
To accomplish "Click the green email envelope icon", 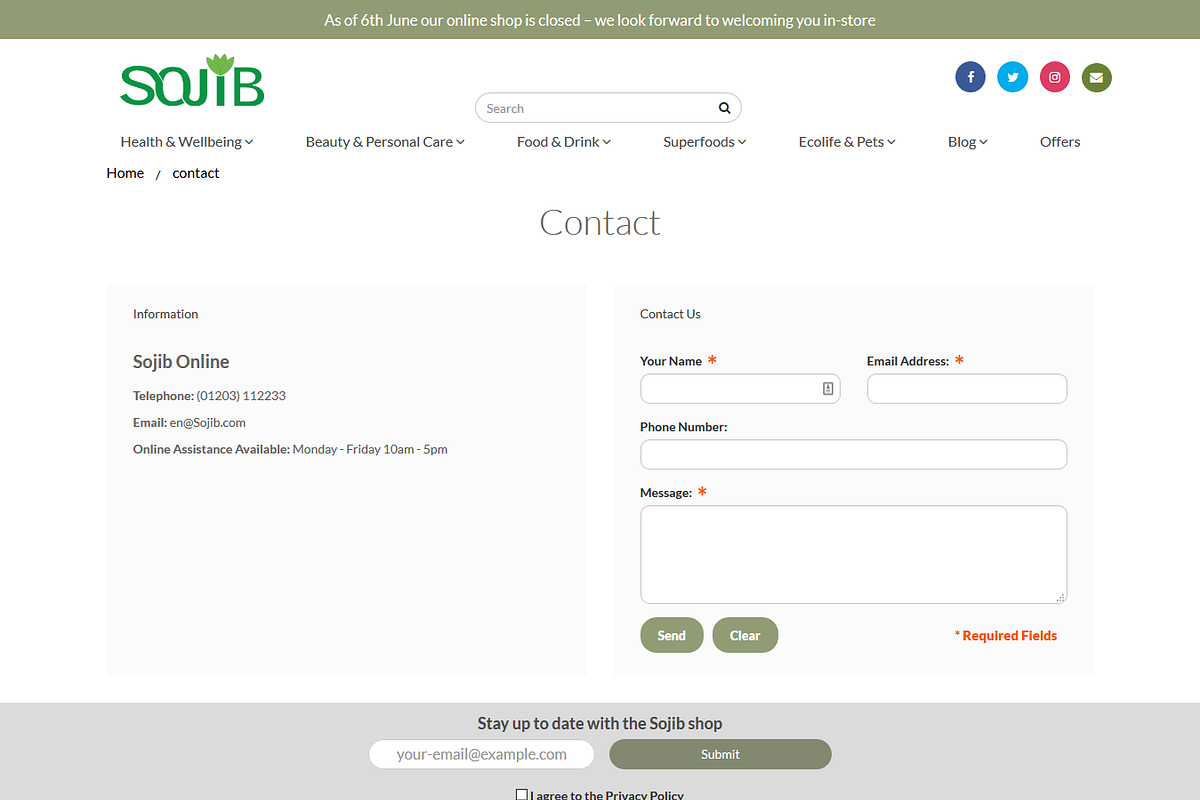I will [x=1096, y=77].
